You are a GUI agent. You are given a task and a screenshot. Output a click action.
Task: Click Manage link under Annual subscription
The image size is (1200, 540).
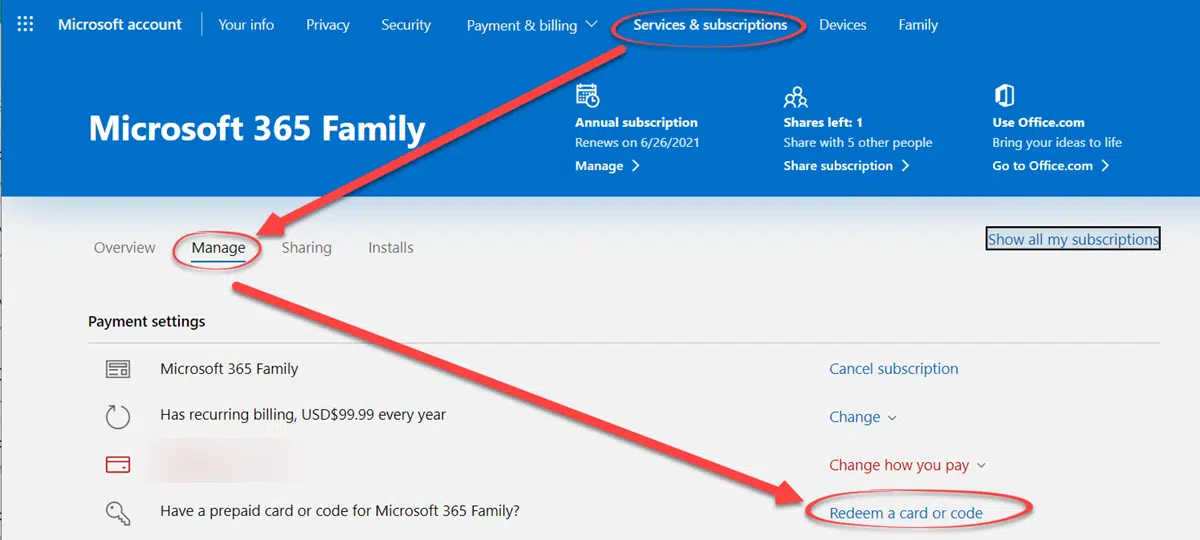click(607, 166)
